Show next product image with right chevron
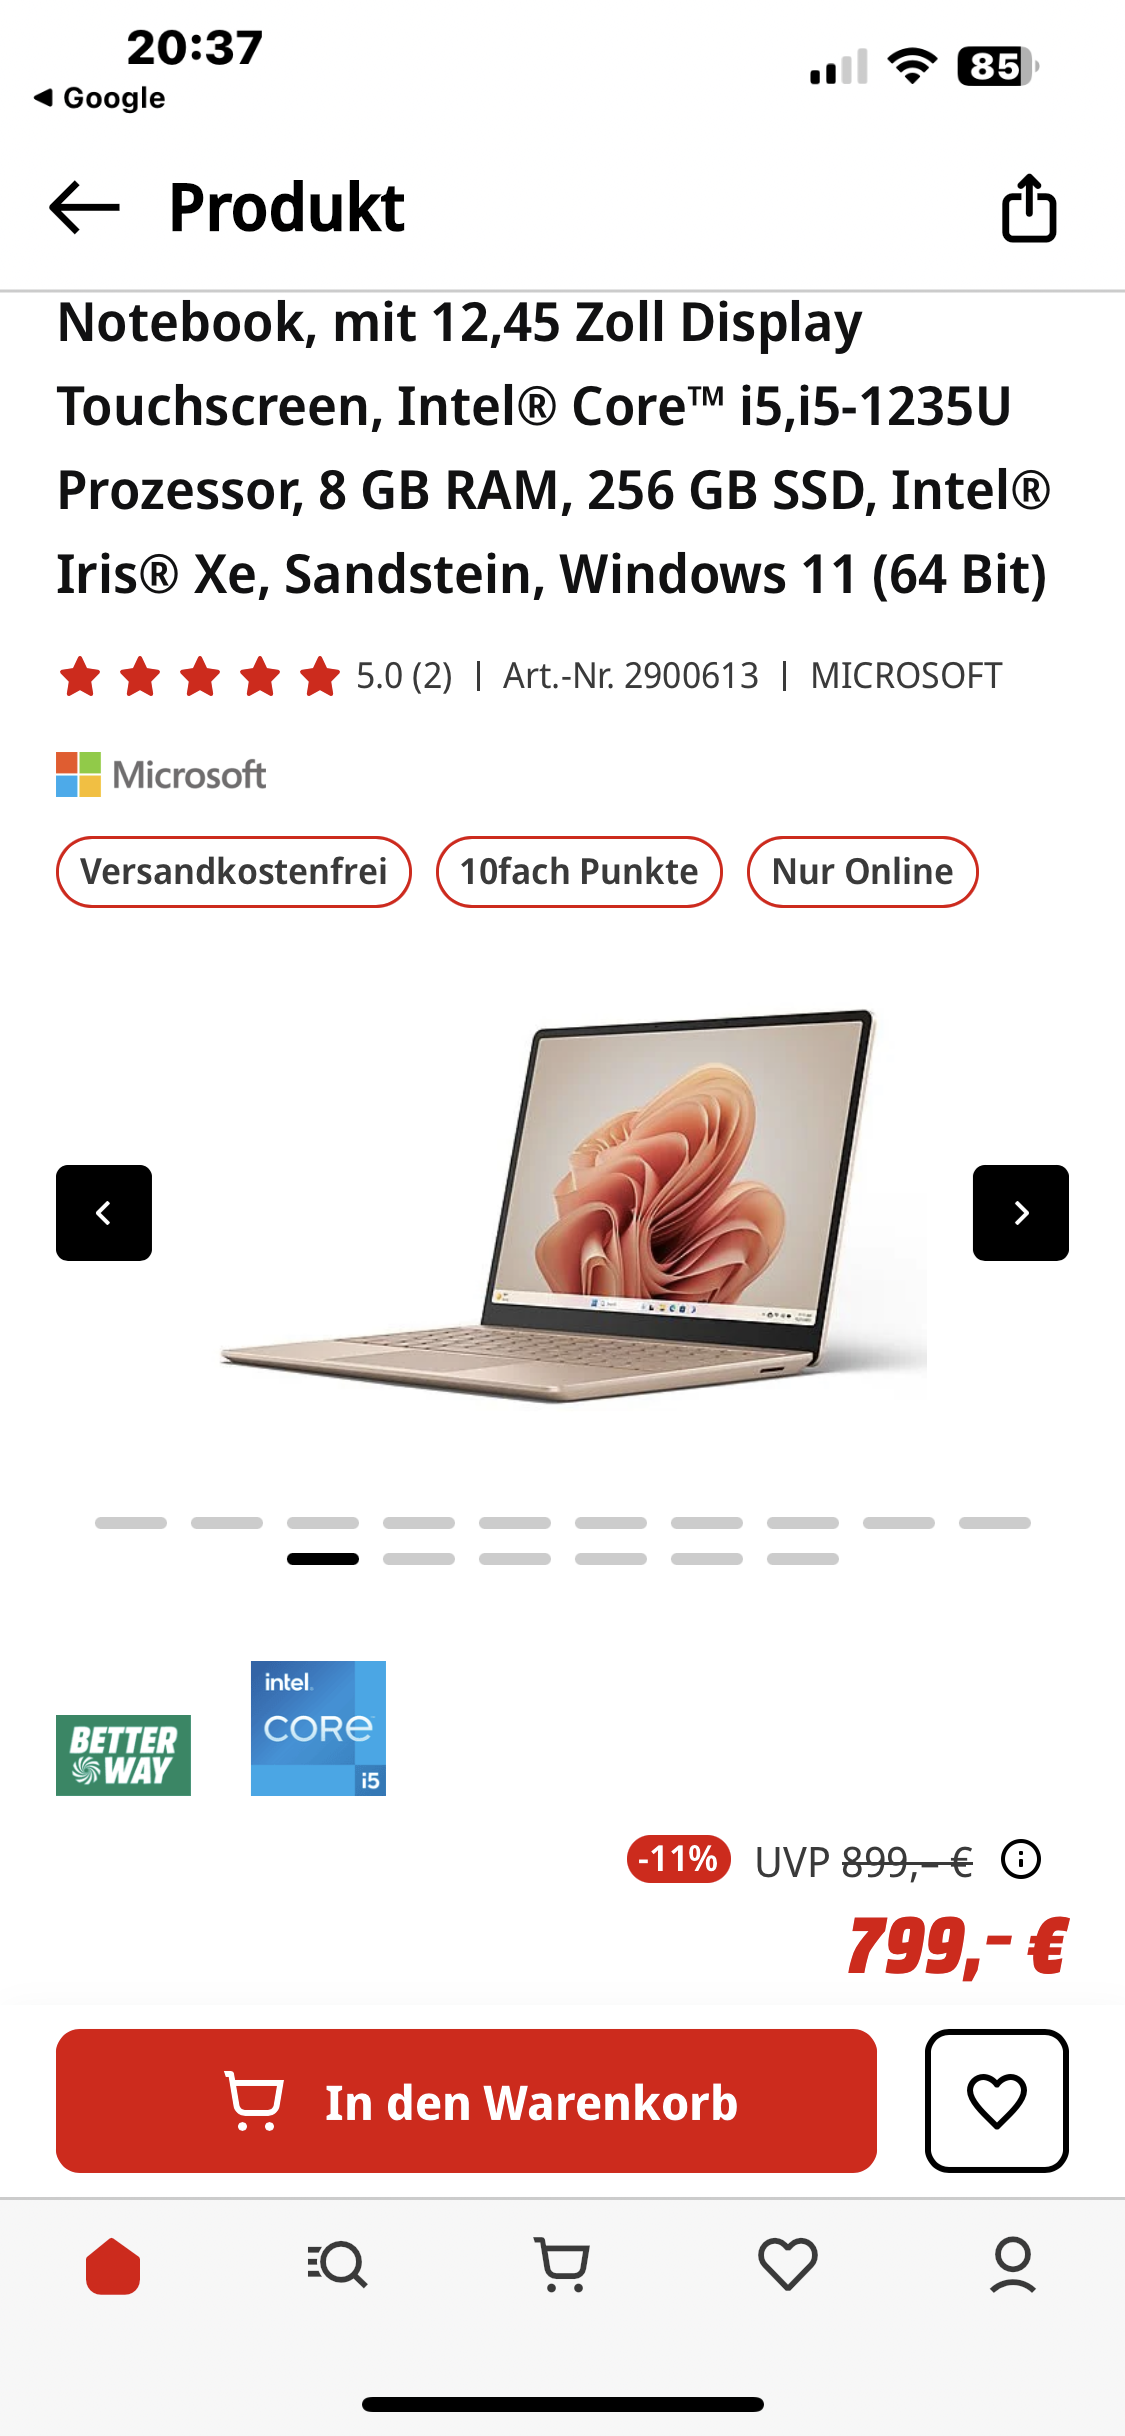Image resolution: width=1125 pixels, height=2436 pixels. point(1021,1213)
